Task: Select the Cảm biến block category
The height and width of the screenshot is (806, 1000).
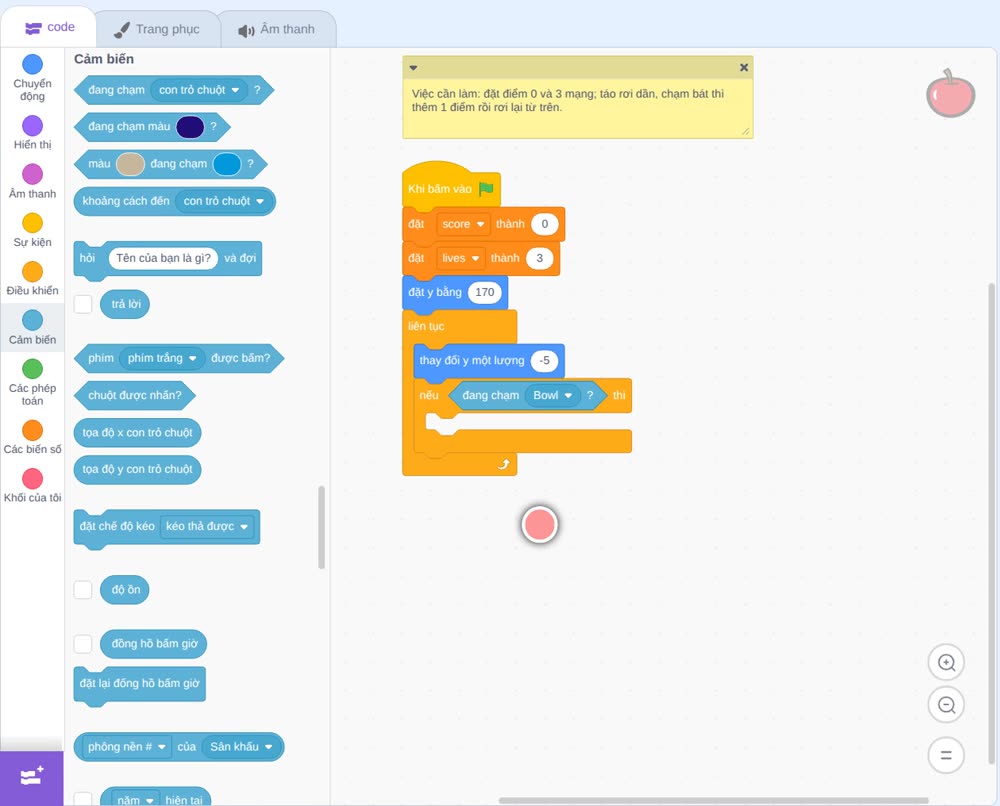Action: click(33, 328)
